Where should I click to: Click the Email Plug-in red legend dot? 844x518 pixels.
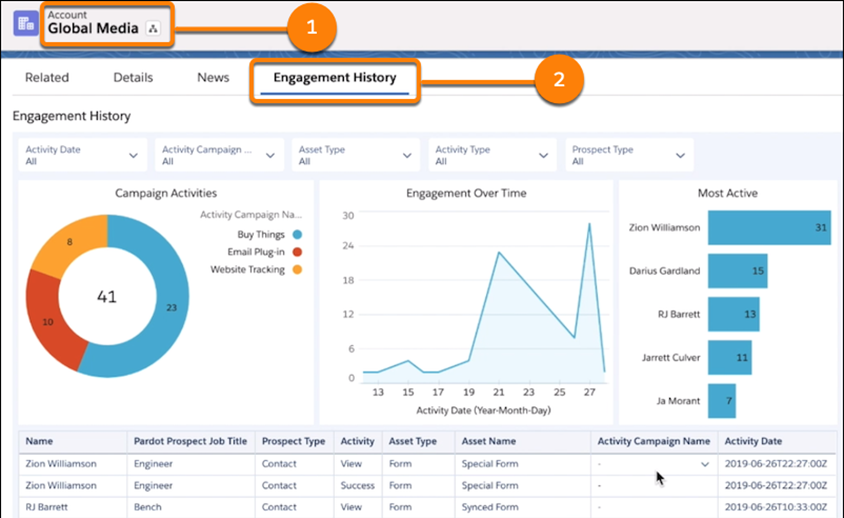point(298,252)
